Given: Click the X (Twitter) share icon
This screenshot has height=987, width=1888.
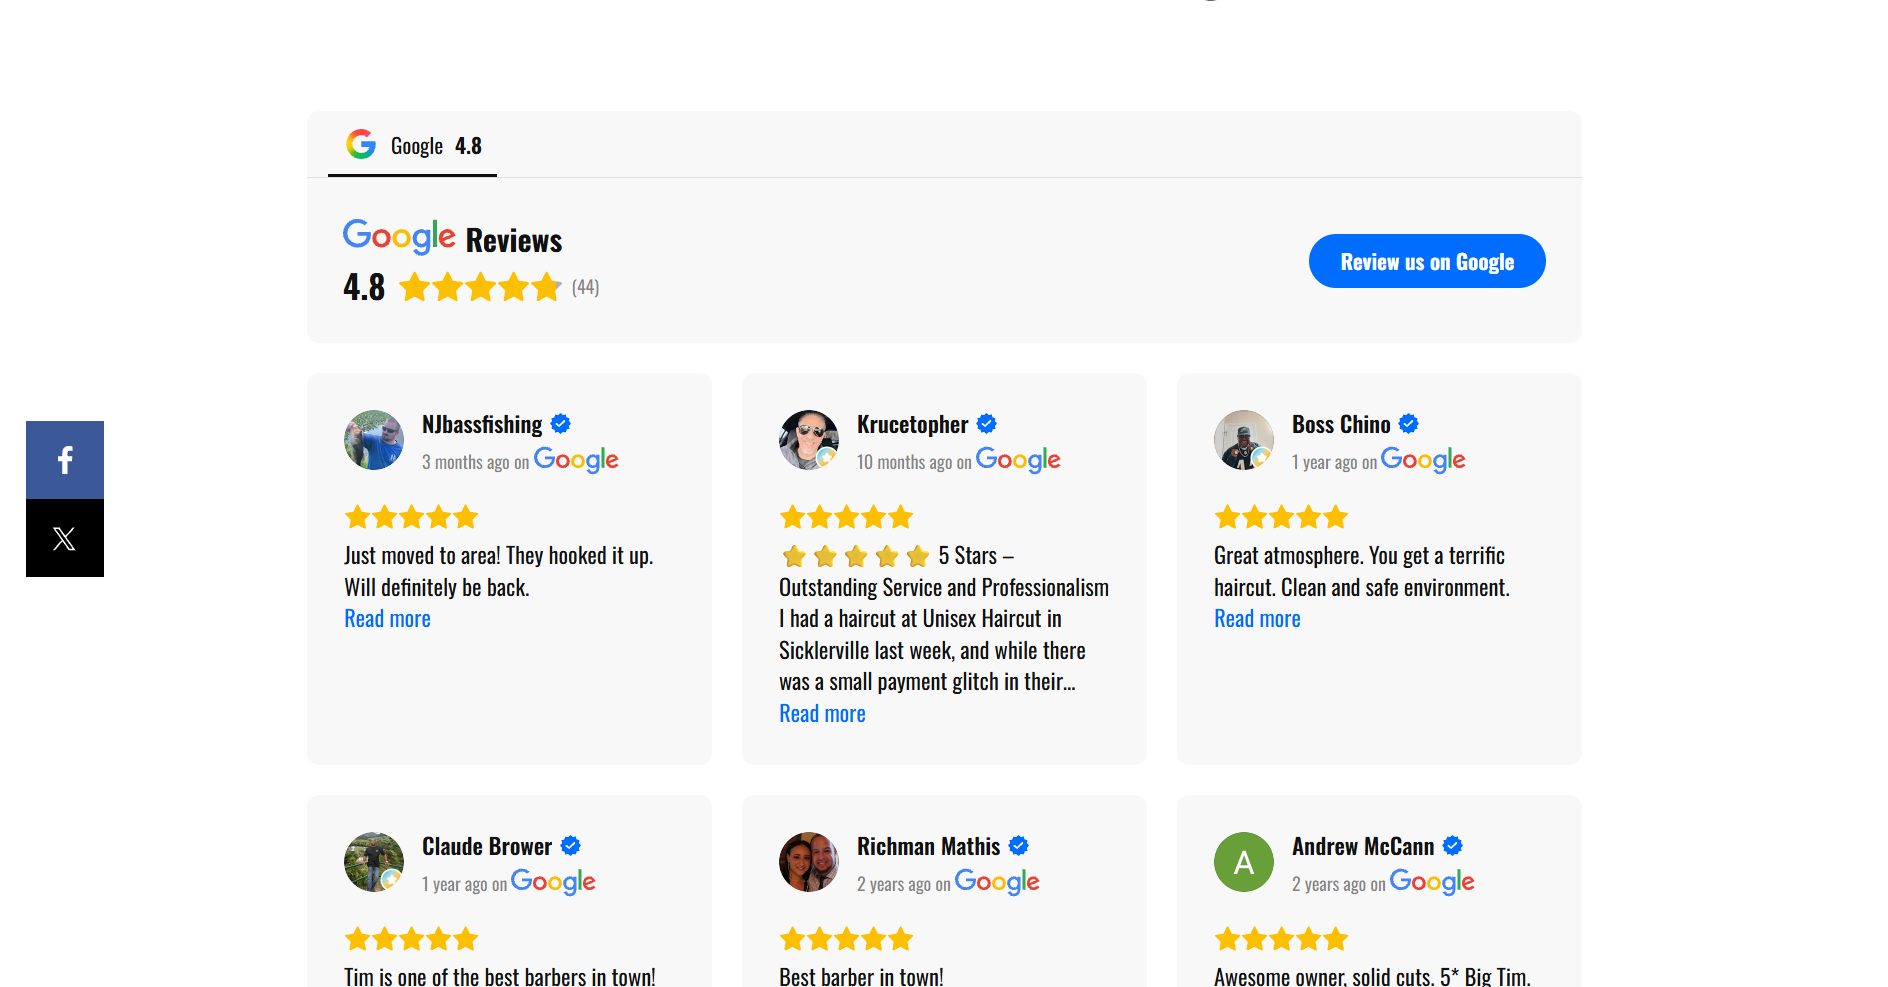Looking at the screenshot, I should (65, 538).
